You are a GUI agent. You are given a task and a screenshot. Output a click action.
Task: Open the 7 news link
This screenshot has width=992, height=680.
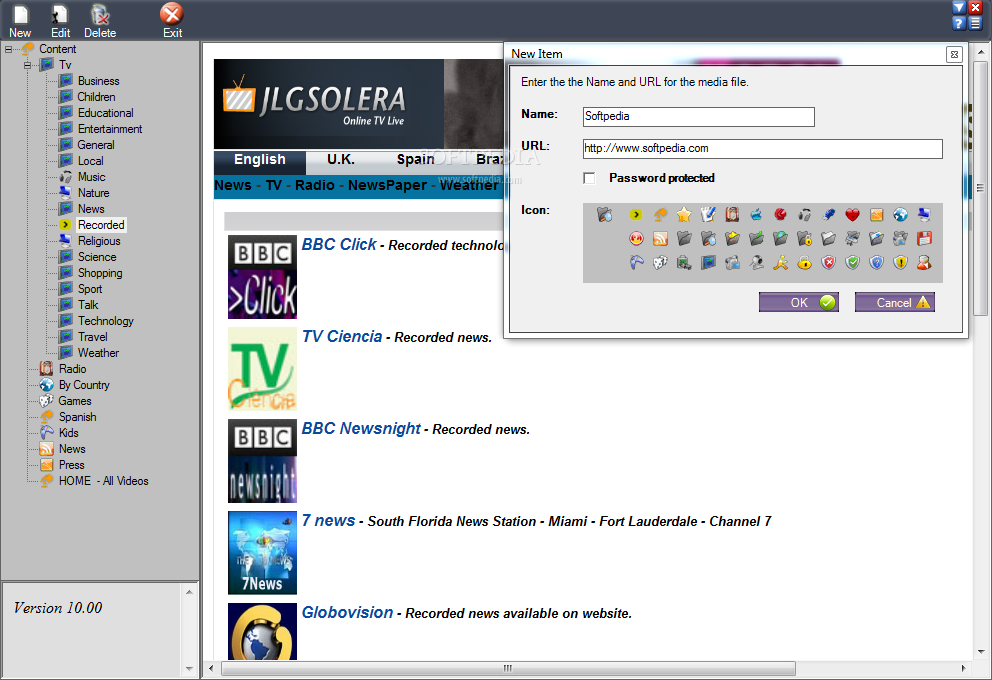pos(328,521)
